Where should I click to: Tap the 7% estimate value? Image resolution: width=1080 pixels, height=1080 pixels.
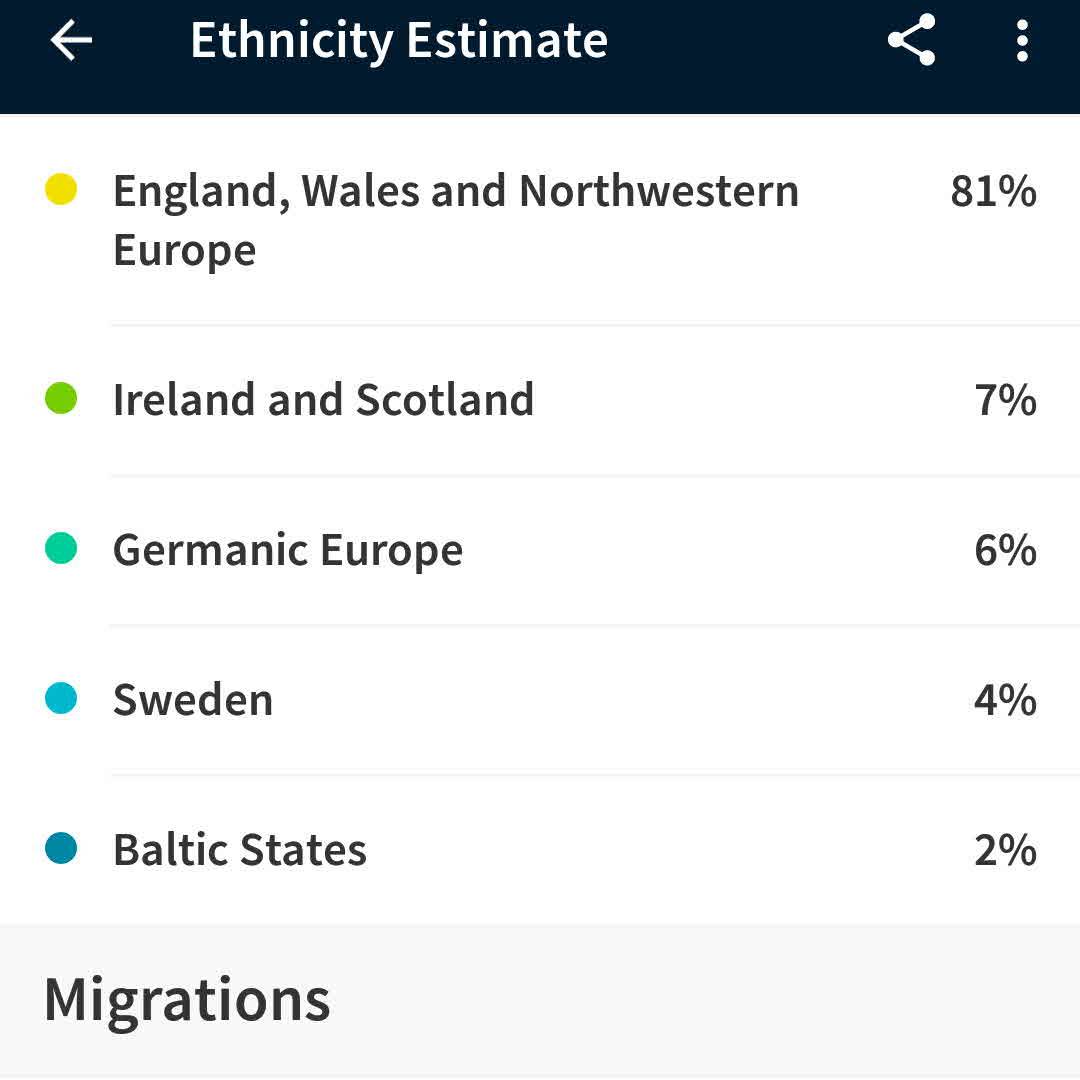1005,400
